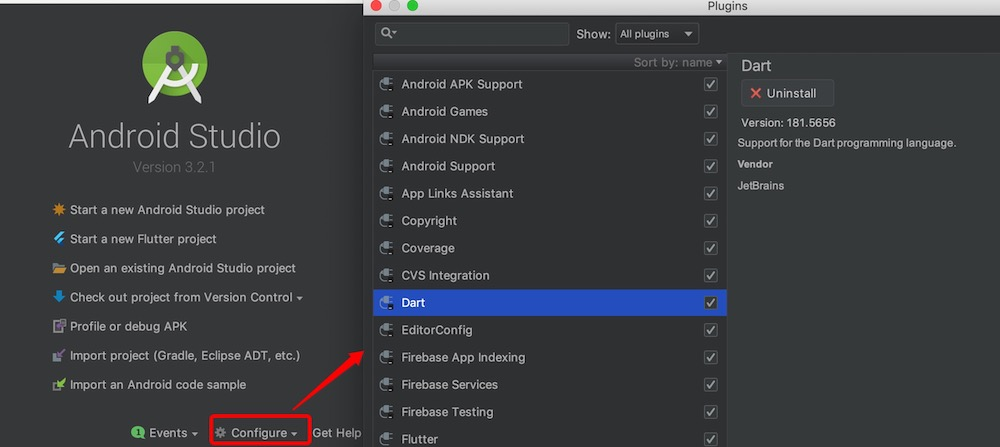Open the Show All plugins dropdown
Viewport: 1000px width, 447px height.
(x=657, y=34)
